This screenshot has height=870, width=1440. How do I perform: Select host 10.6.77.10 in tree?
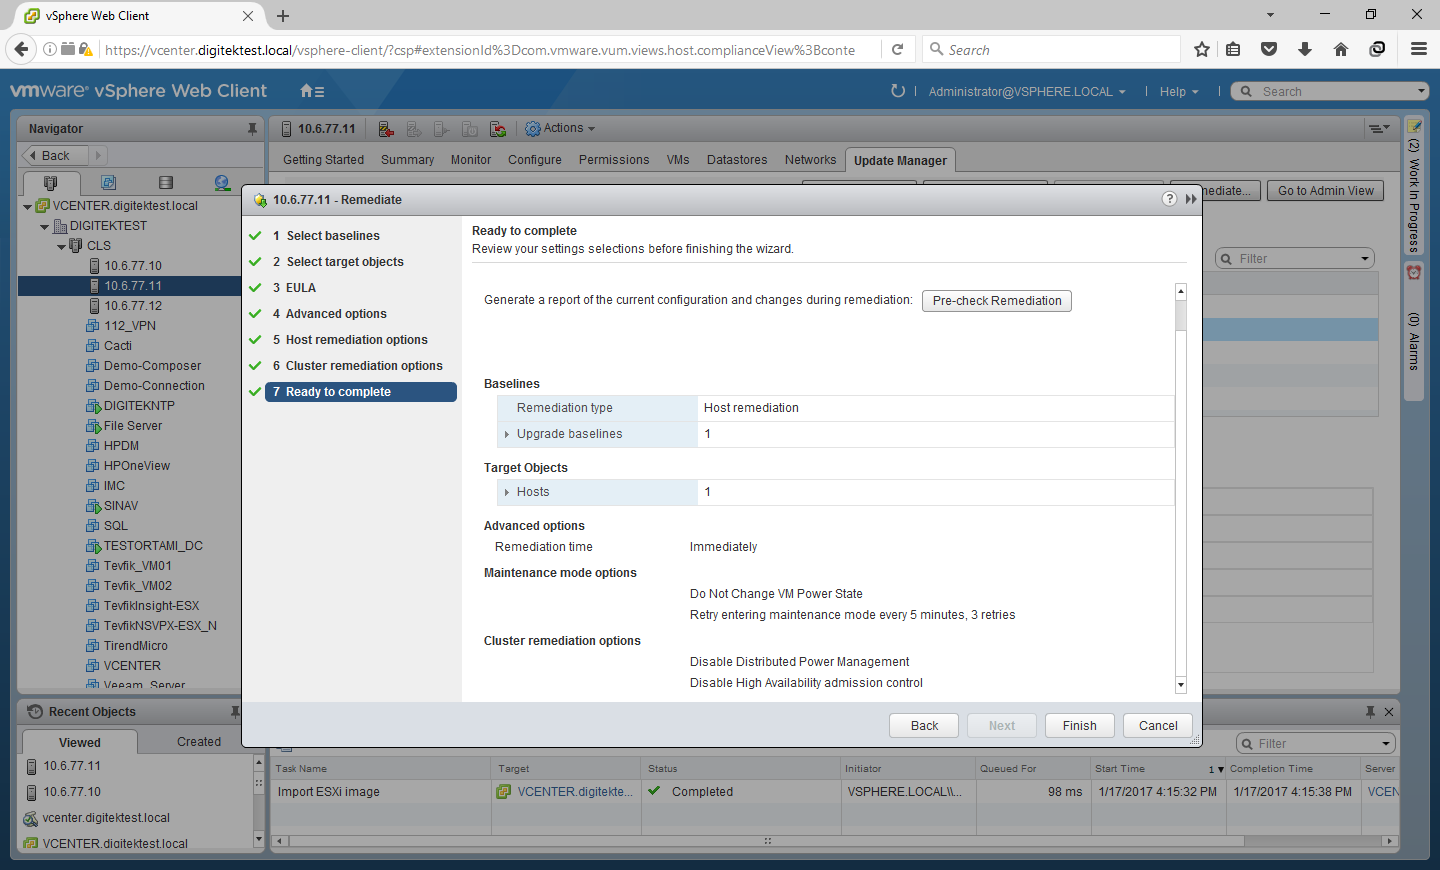coord(132,266)
